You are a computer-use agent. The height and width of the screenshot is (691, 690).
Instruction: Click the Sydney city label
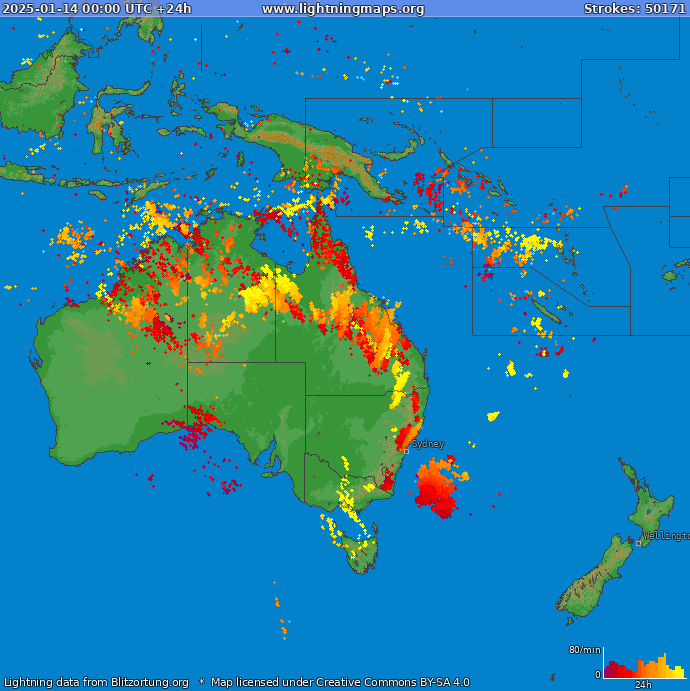[x=428, y=443]
